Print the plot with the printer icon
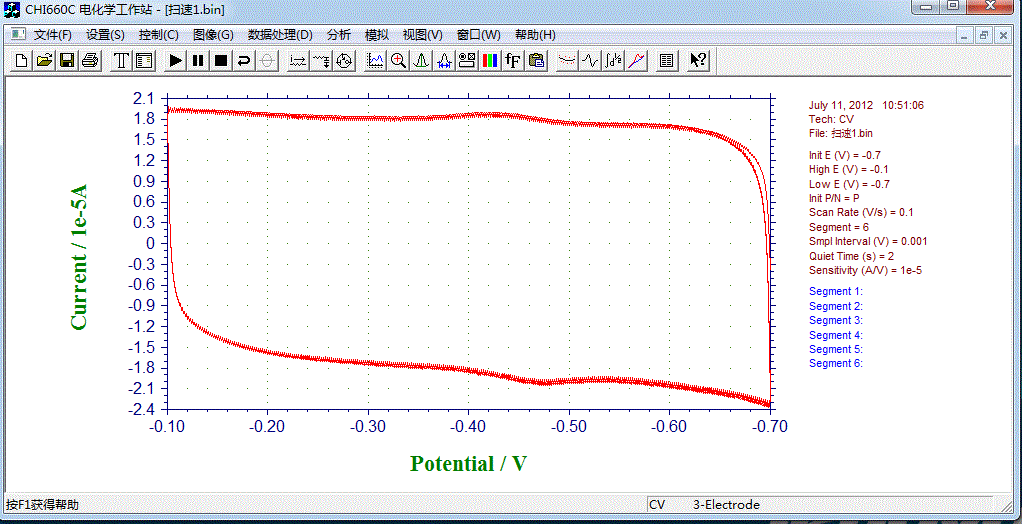This screenshot has width=1022, height=524. (x=90, y=61)
